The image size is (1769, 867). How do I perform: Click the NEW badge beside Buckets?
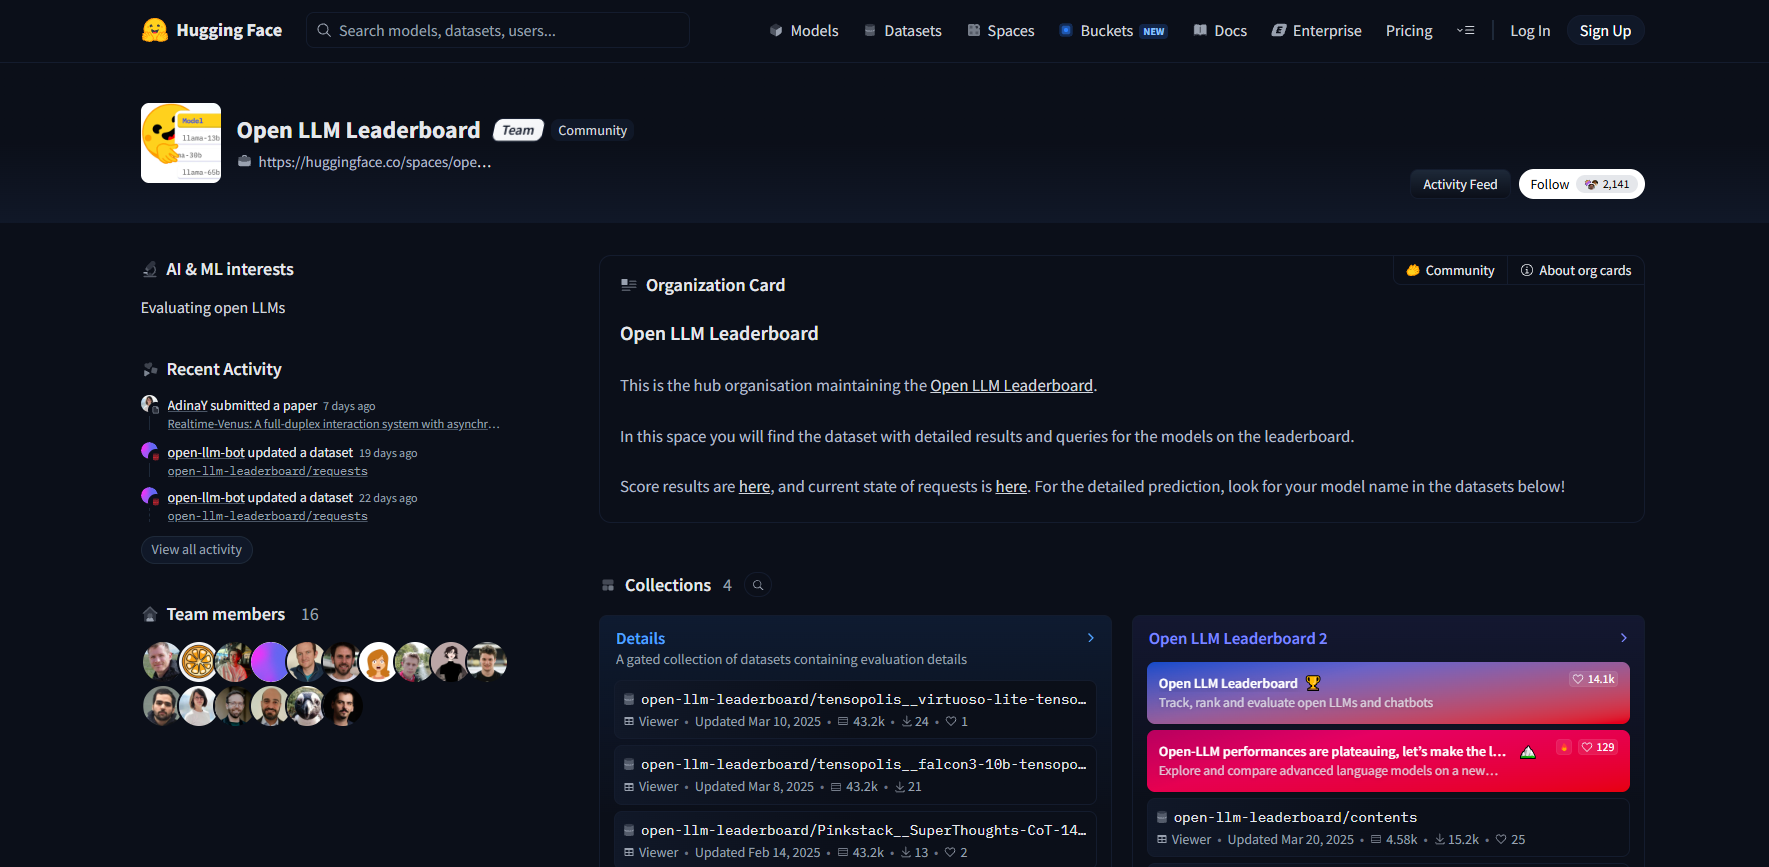pyautogui.click(x=1154, y=31)
